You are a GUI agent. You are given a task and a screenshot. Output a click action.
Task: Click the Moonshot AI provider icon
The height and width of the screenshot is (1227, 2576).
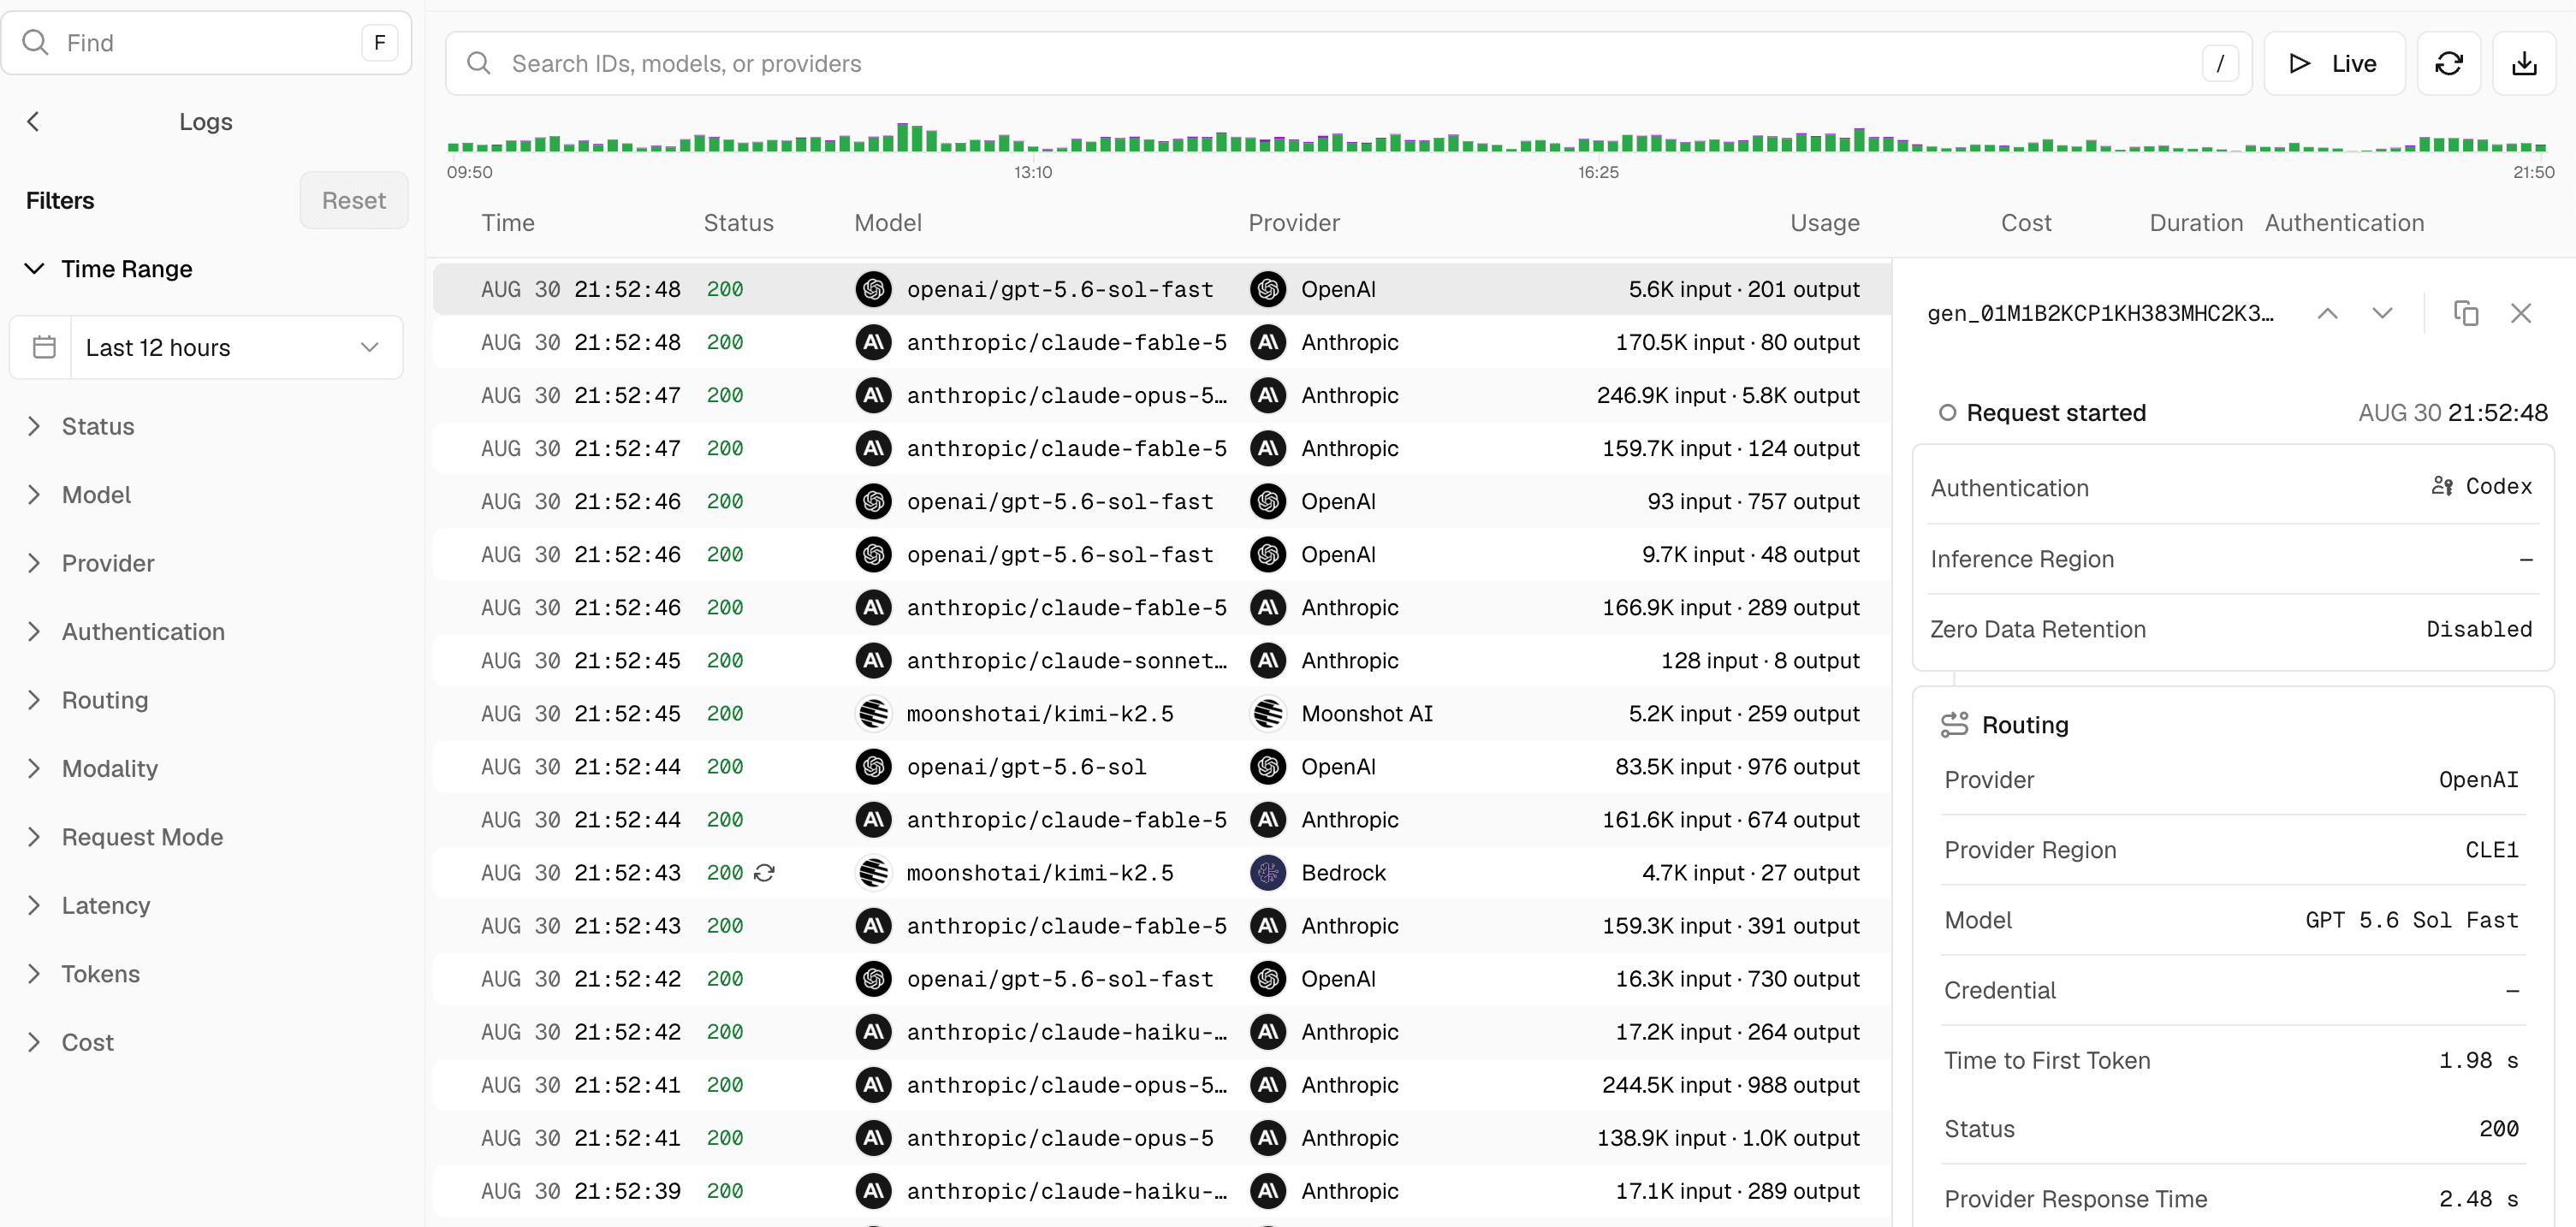click(1268, 714)
